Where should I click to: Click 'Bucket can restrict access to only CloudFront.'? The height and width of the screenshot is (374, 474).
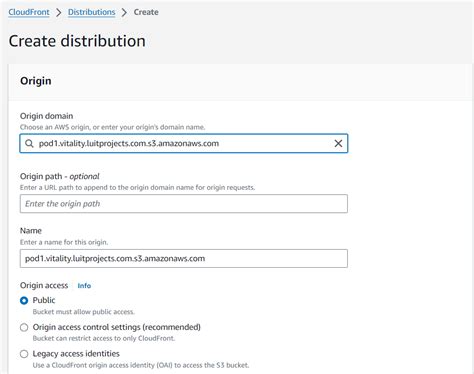click(104, 338)
